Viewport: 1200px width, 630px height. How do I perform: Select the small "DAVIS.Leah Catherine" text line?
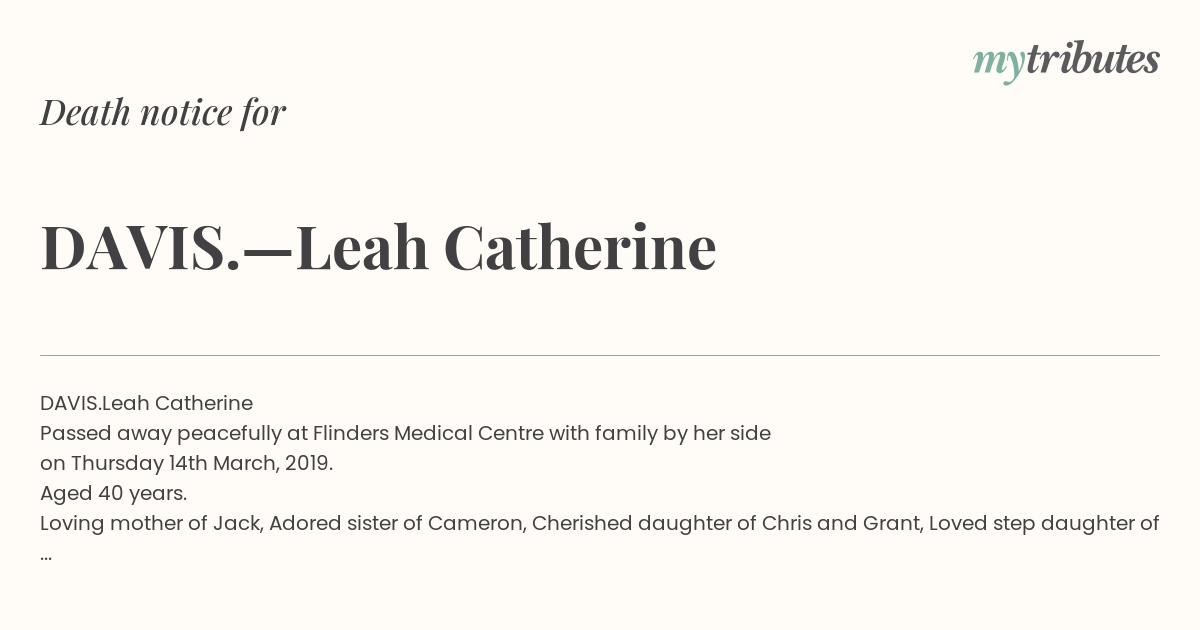pos(146,403)
